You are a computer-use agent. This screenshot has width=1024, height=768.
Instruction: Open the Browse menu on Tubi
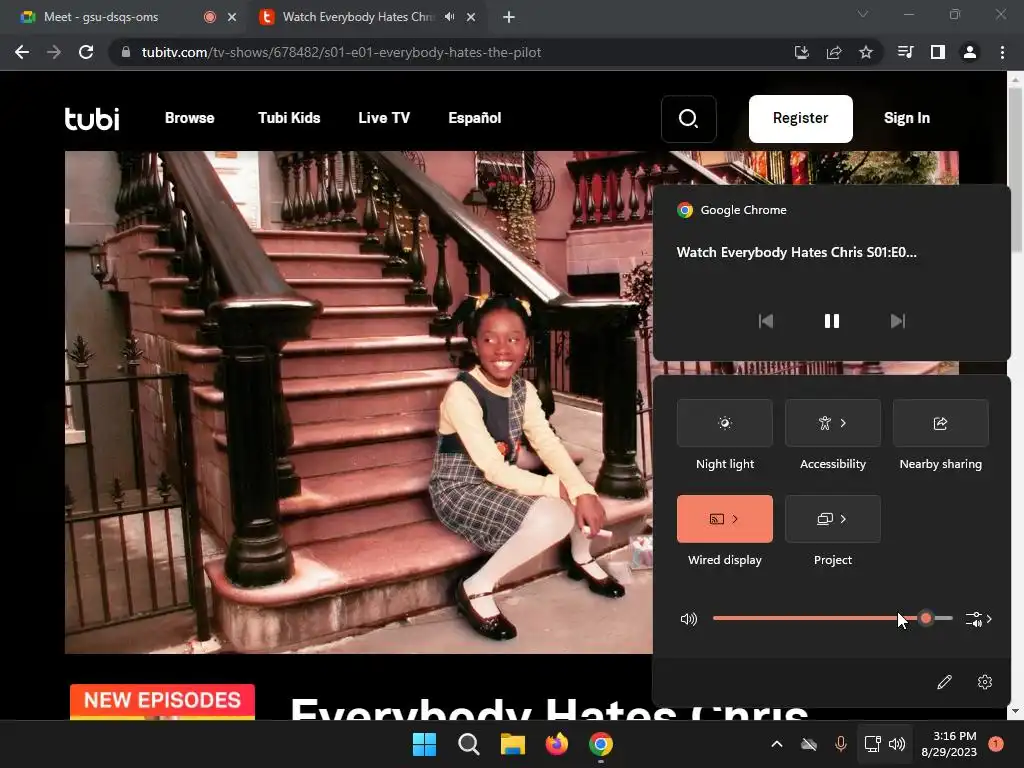189,118
